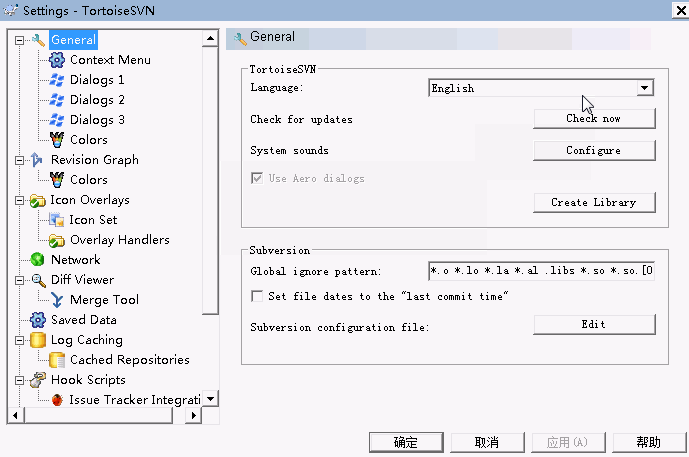The height and width of the screenshot is (457, 689).
Task: Click the Icon Set icon
Action: point(57,220)
